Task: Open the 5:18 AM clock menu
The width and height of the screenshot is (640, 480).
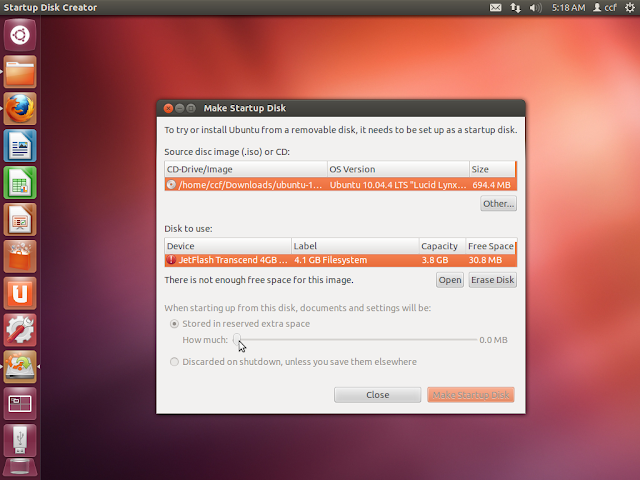Action: (568, 8)
